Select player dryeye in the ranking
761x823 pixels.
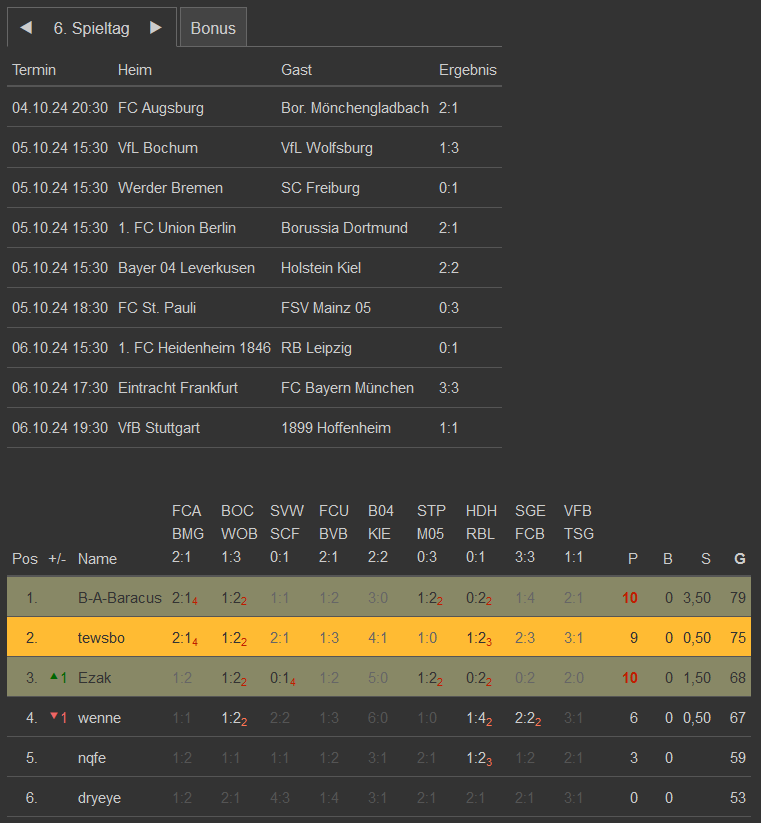click(x=100, y=797)
